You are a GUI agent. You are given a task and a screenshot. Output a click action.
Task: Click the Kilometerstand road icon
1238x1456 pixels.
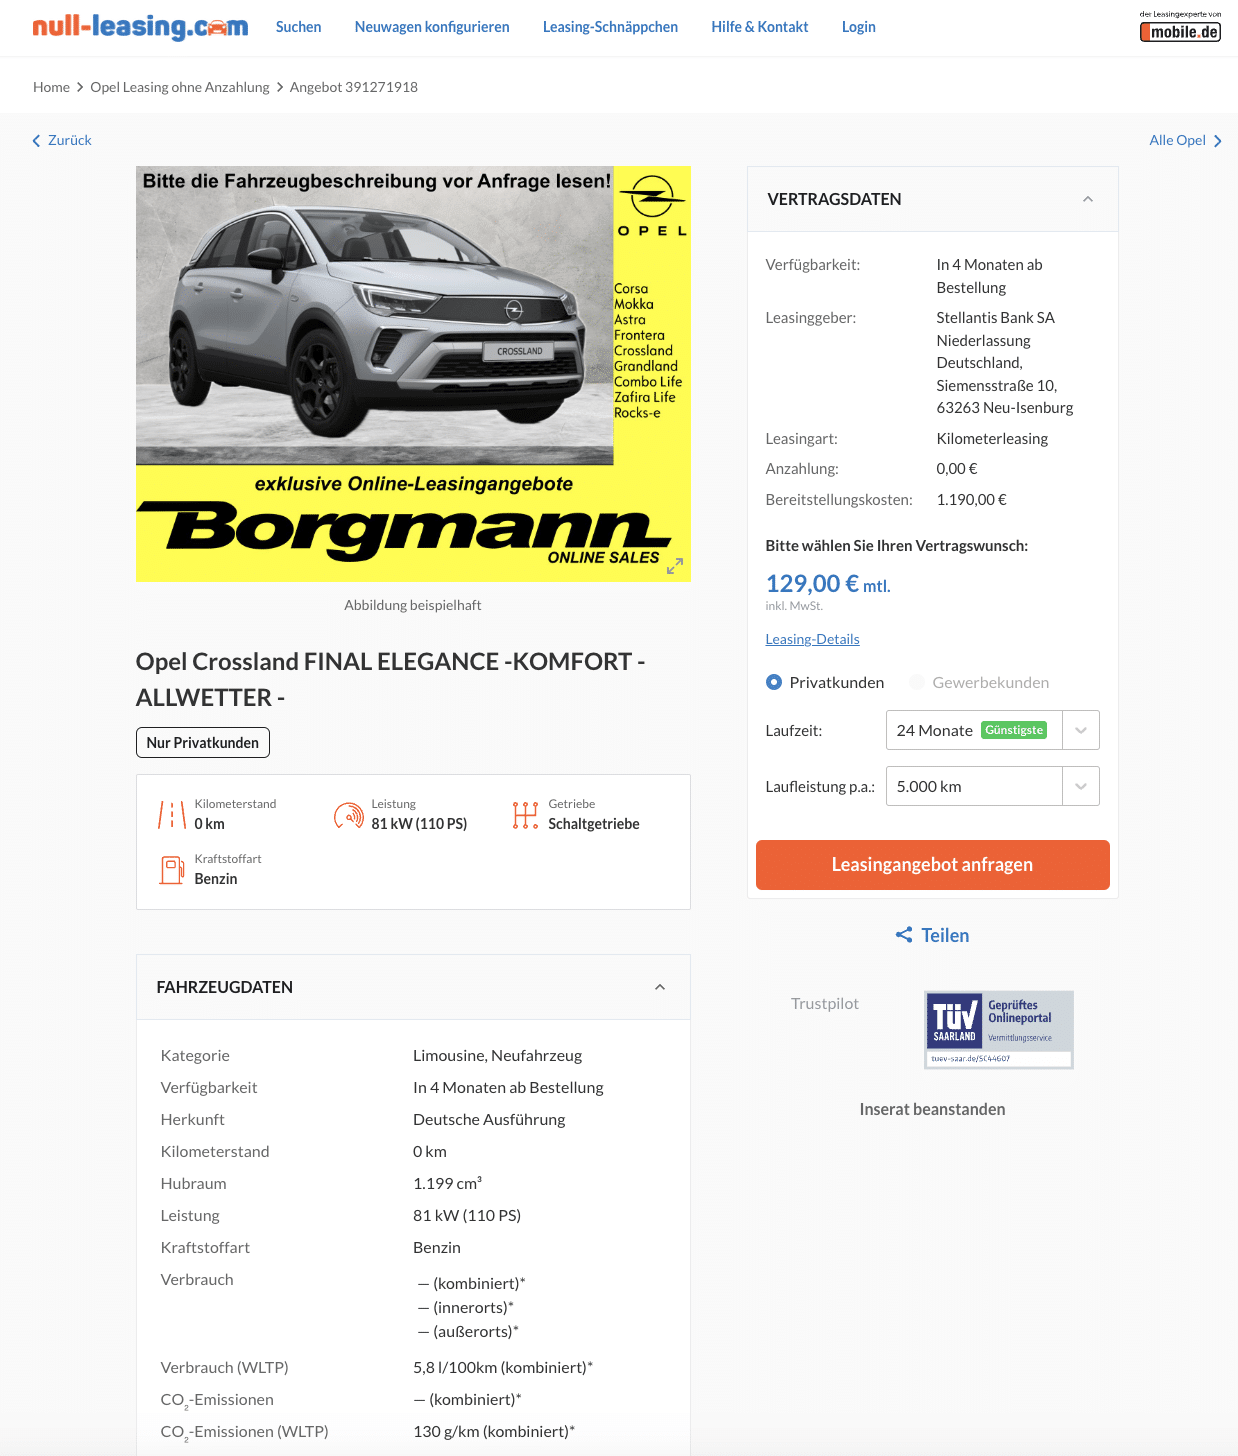(x=172, y=815)
